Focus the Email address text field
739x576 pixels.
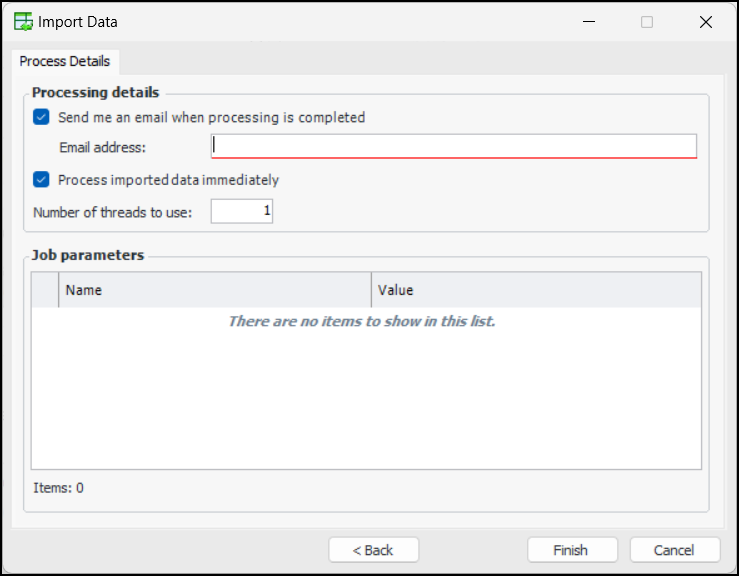[453, 146]
